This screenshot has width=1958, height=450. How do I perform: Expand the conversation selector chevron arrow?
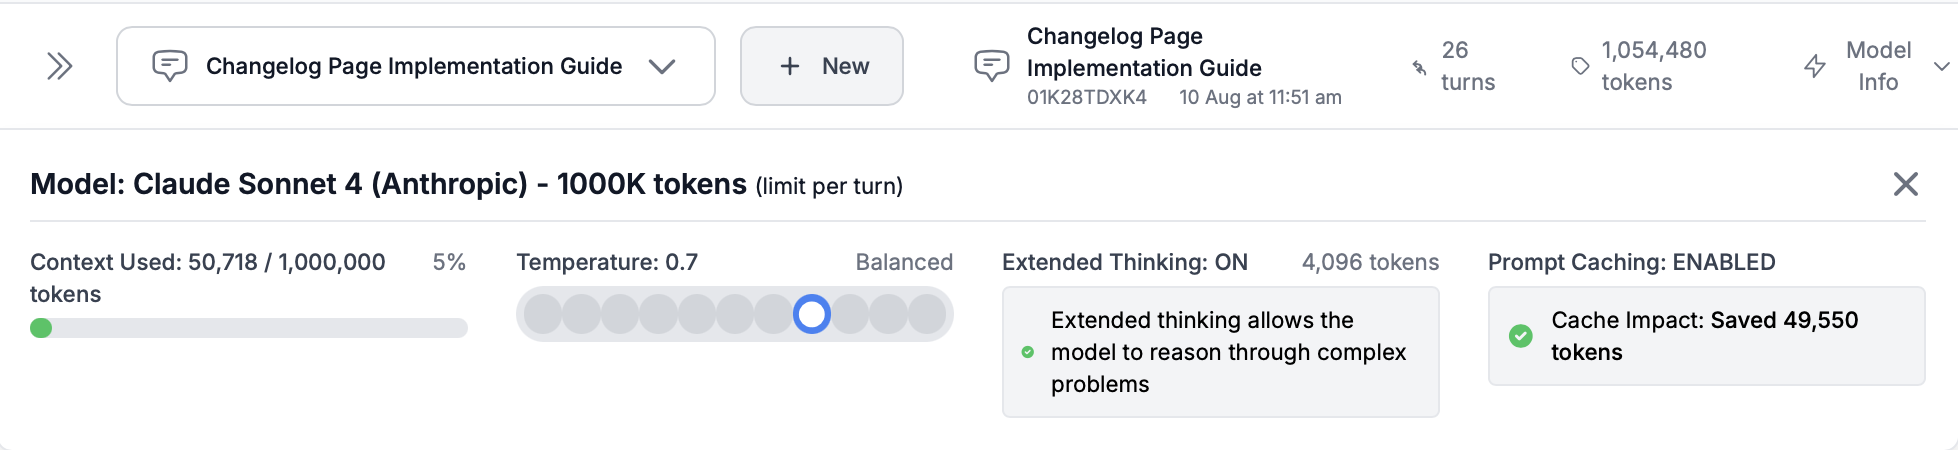coord(662,67)
